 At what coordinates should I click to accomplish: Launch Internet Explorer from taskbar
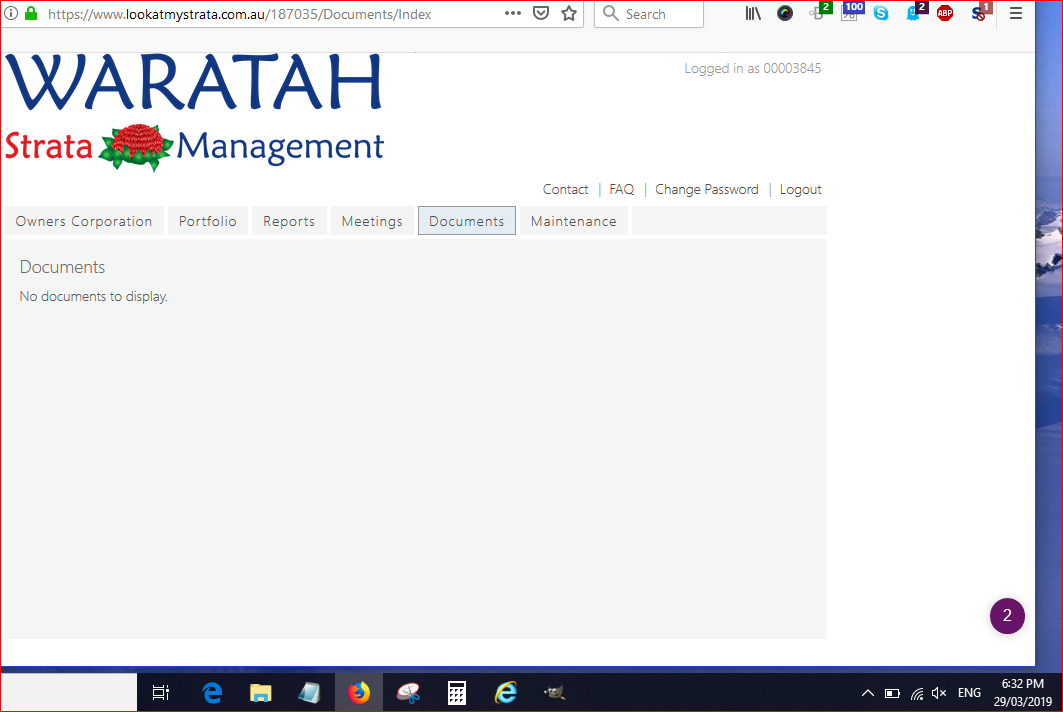[506, 692]
